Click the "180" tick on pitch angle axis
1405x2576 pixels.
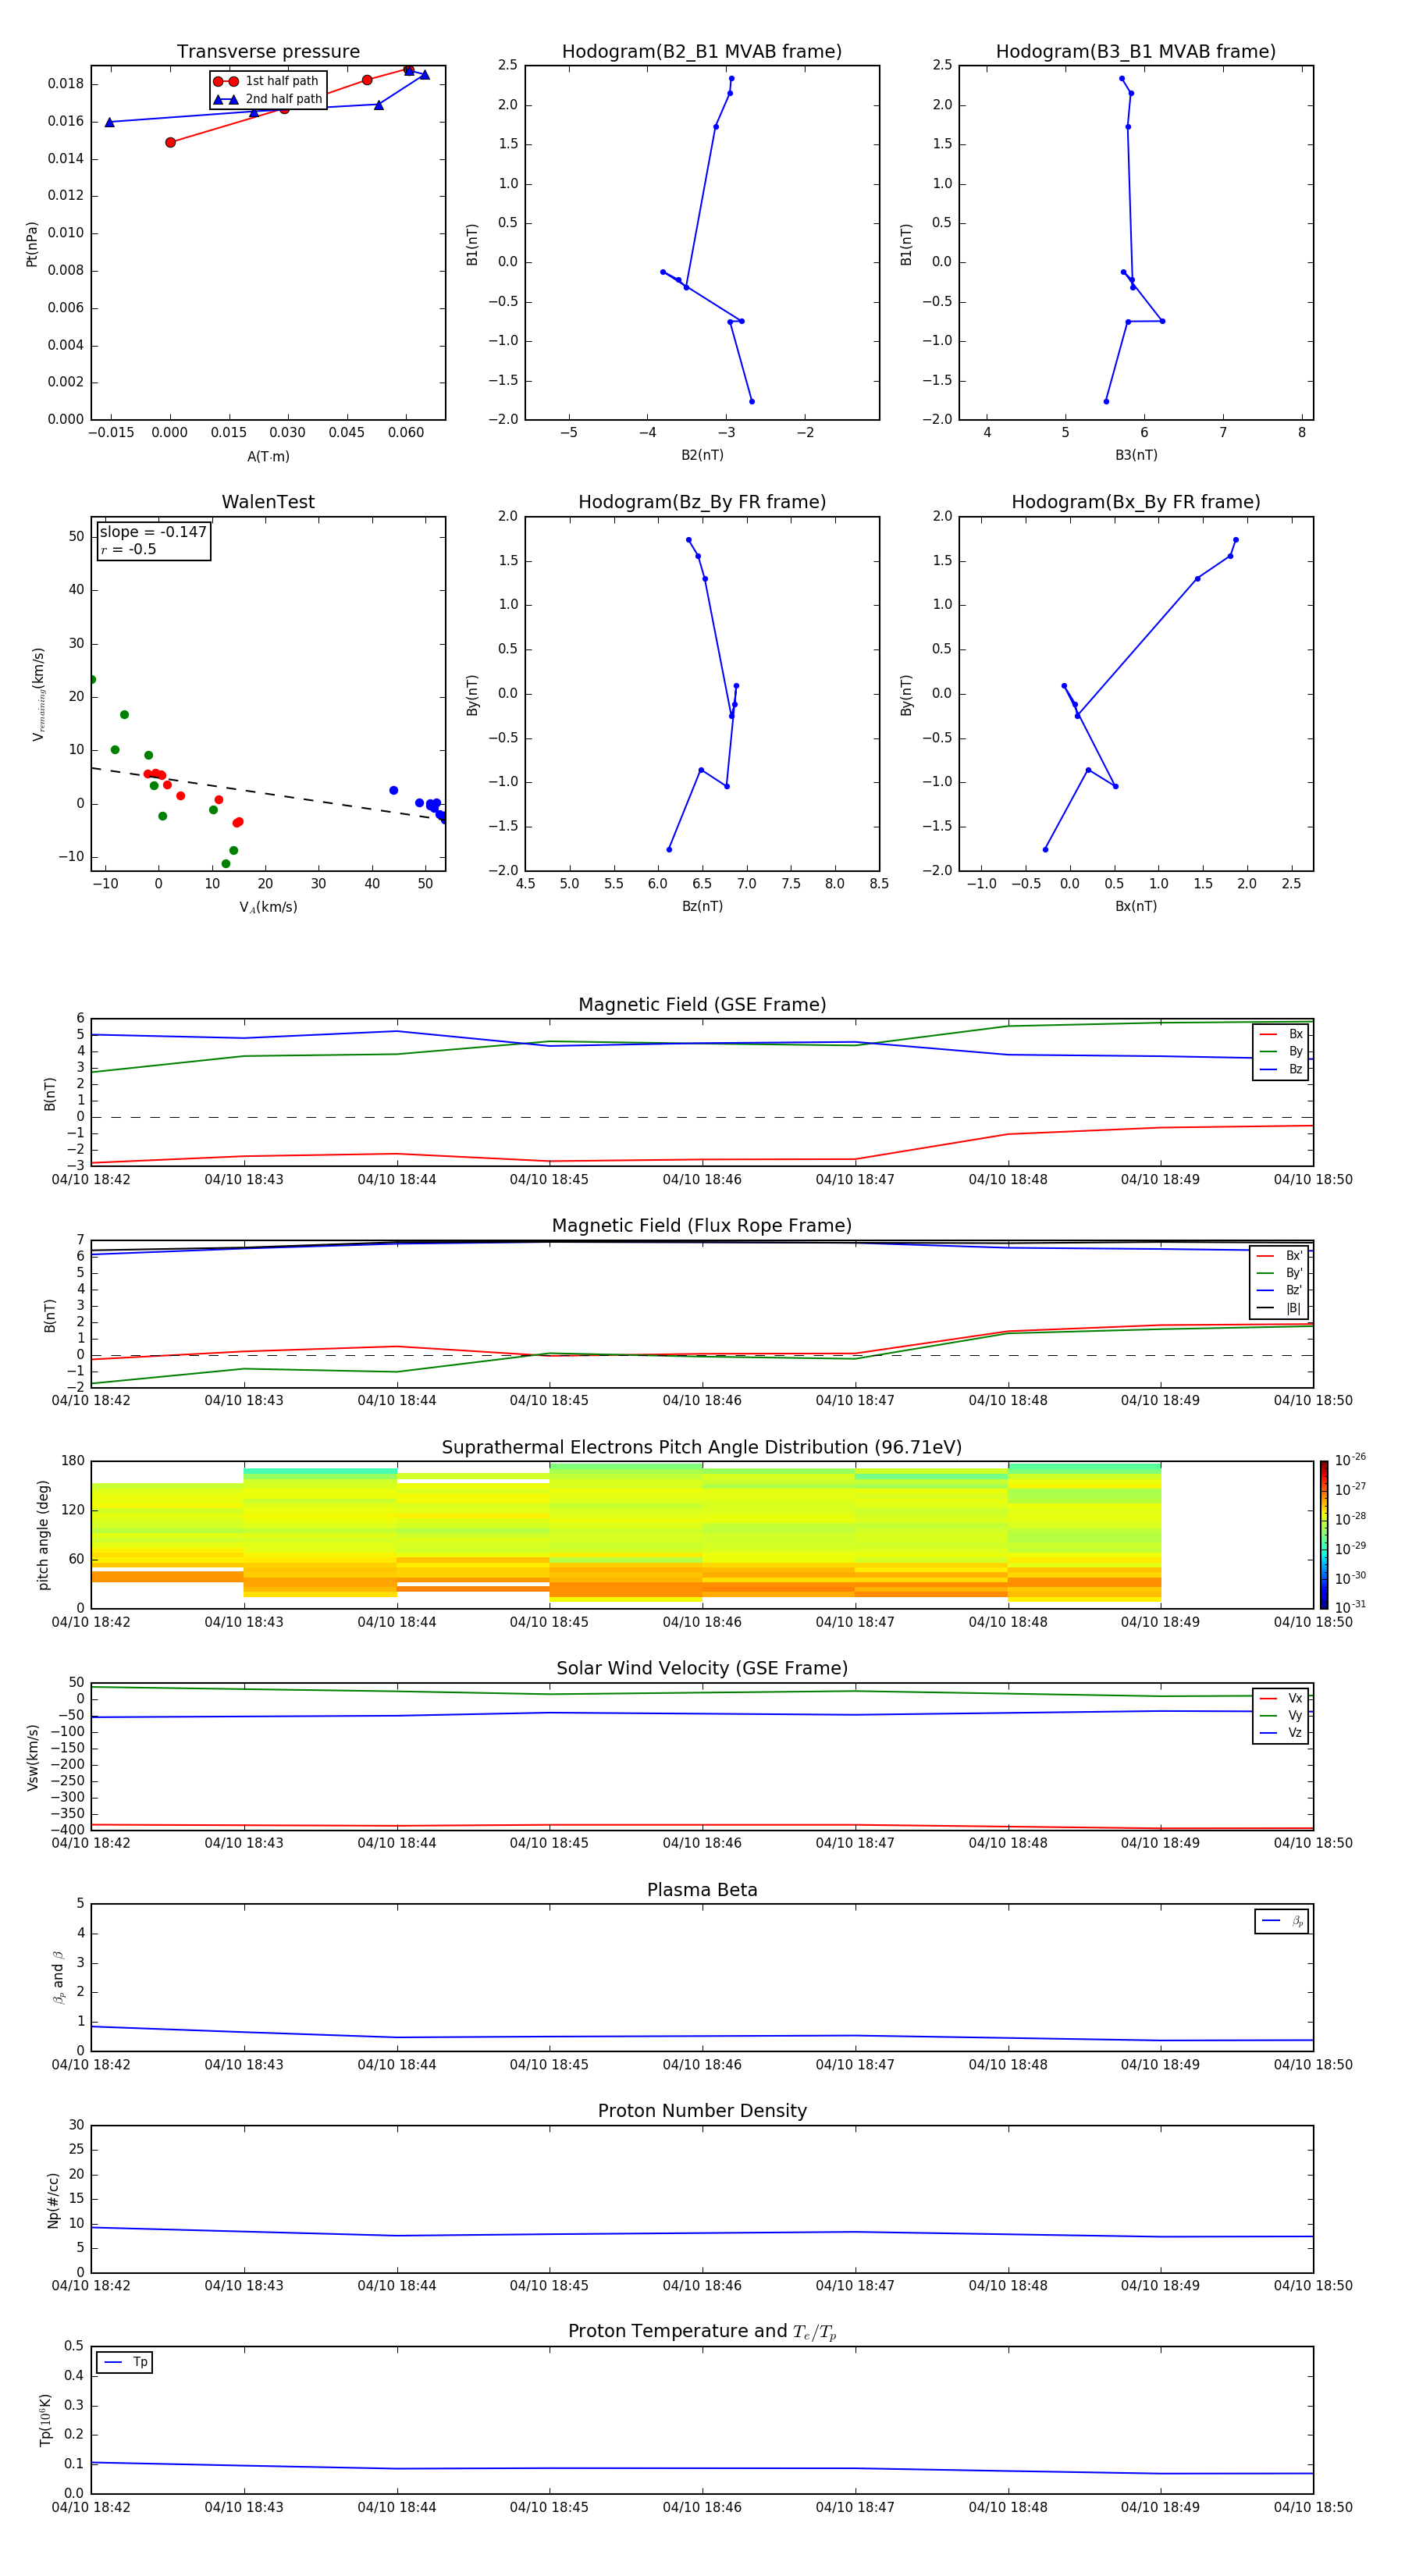pos(73,1461)
